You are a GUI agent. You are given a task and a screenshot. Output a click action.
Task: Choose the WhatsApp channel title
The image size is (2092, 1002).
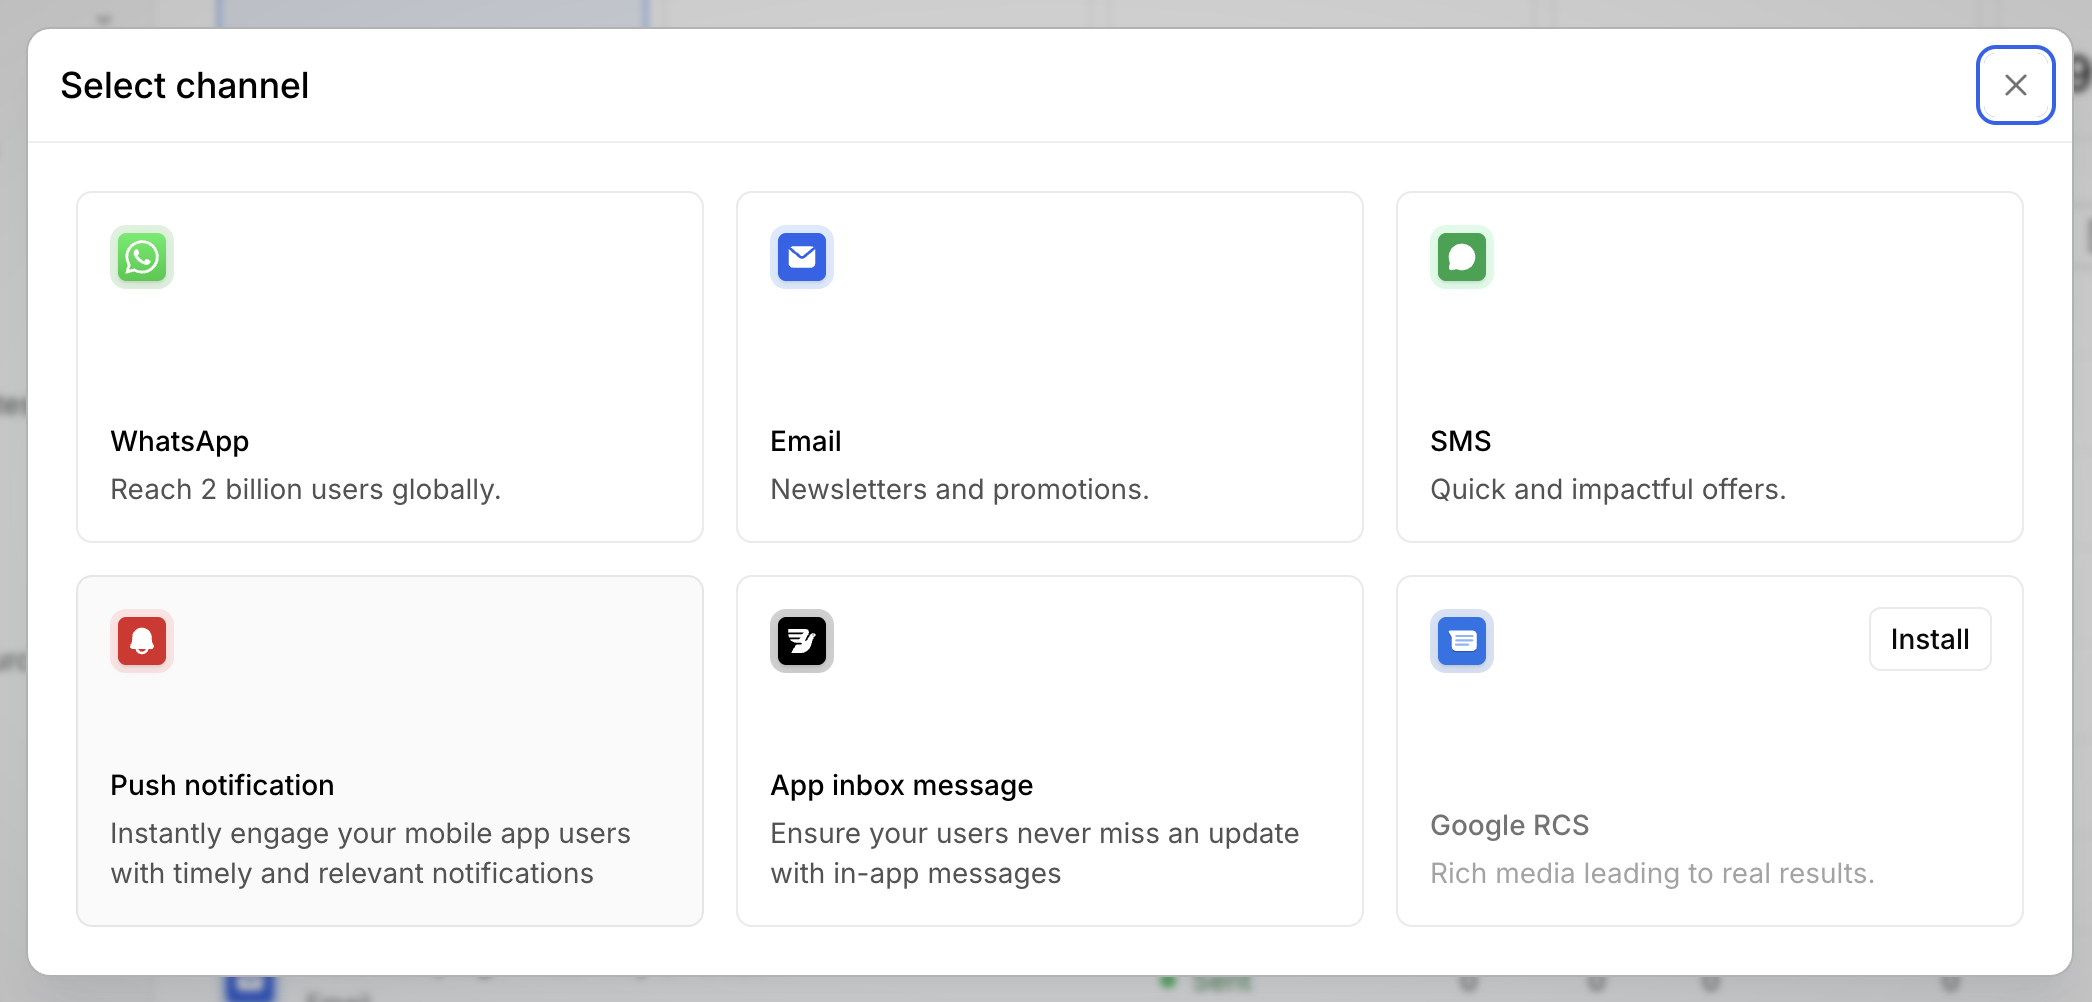(x=180, y=441)
